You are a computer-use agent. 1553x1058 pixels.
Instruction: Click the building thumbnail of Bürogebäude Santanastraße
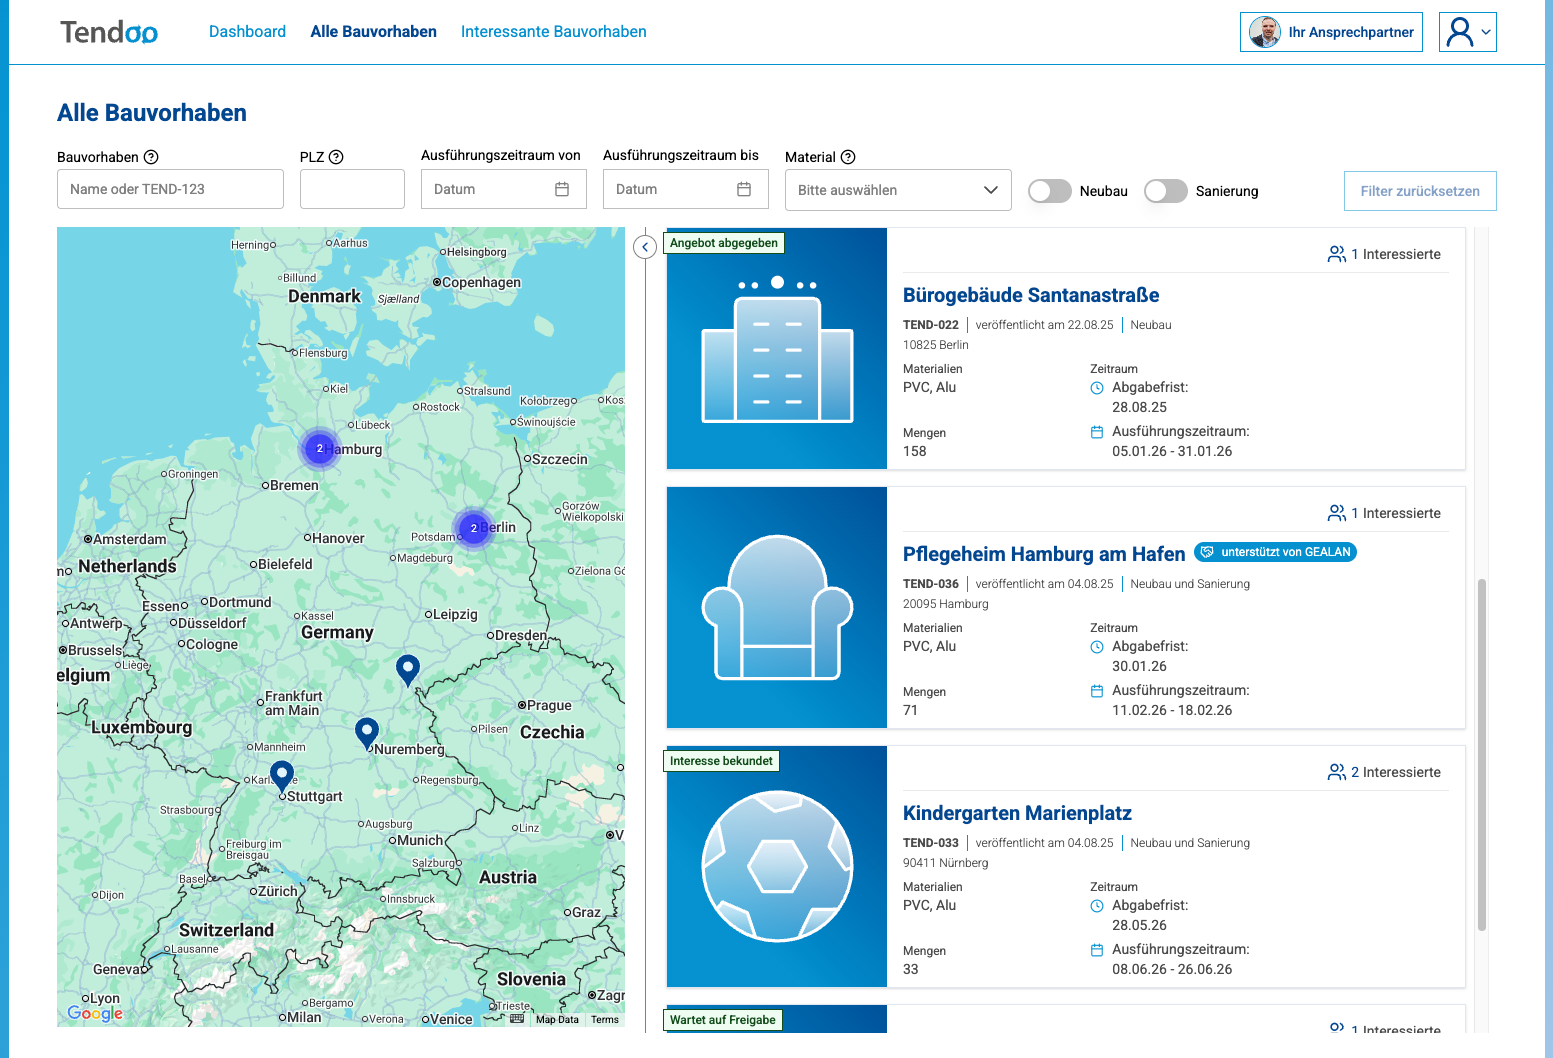776,348
